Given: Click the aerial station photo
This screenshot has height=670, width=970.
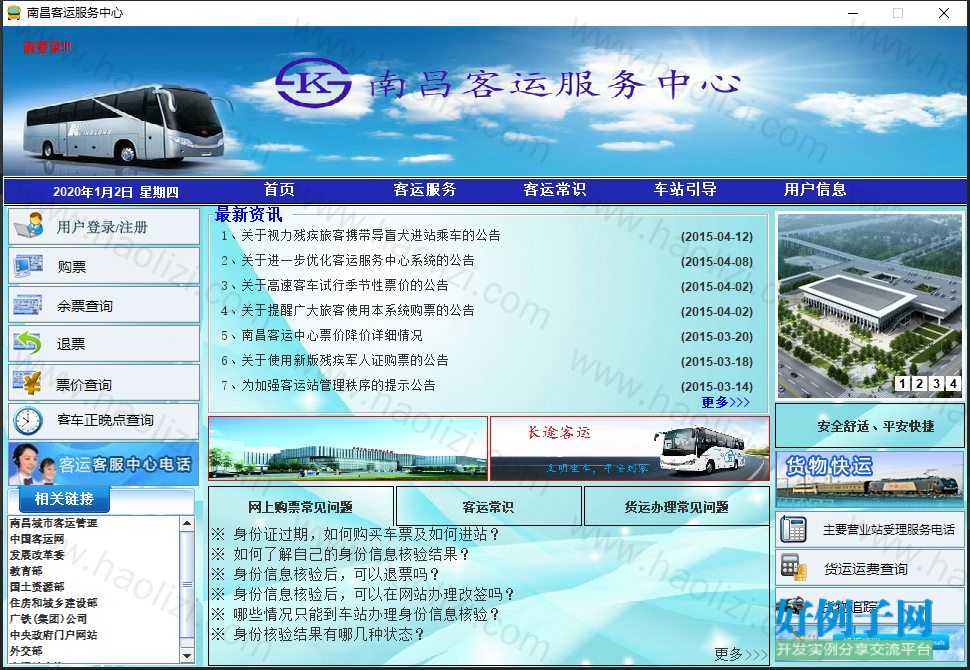Looking at the screenshot, I should (x=870, y=306).
